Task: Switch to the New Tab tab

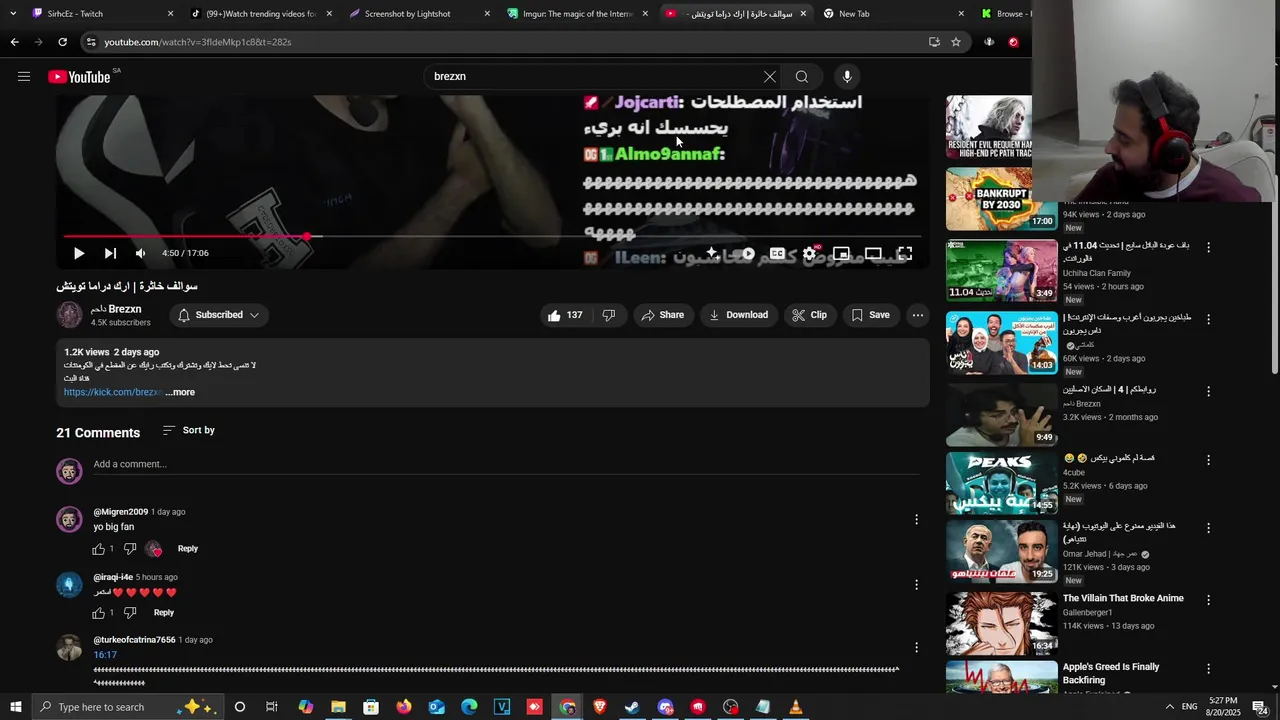Action: point(892,14)
